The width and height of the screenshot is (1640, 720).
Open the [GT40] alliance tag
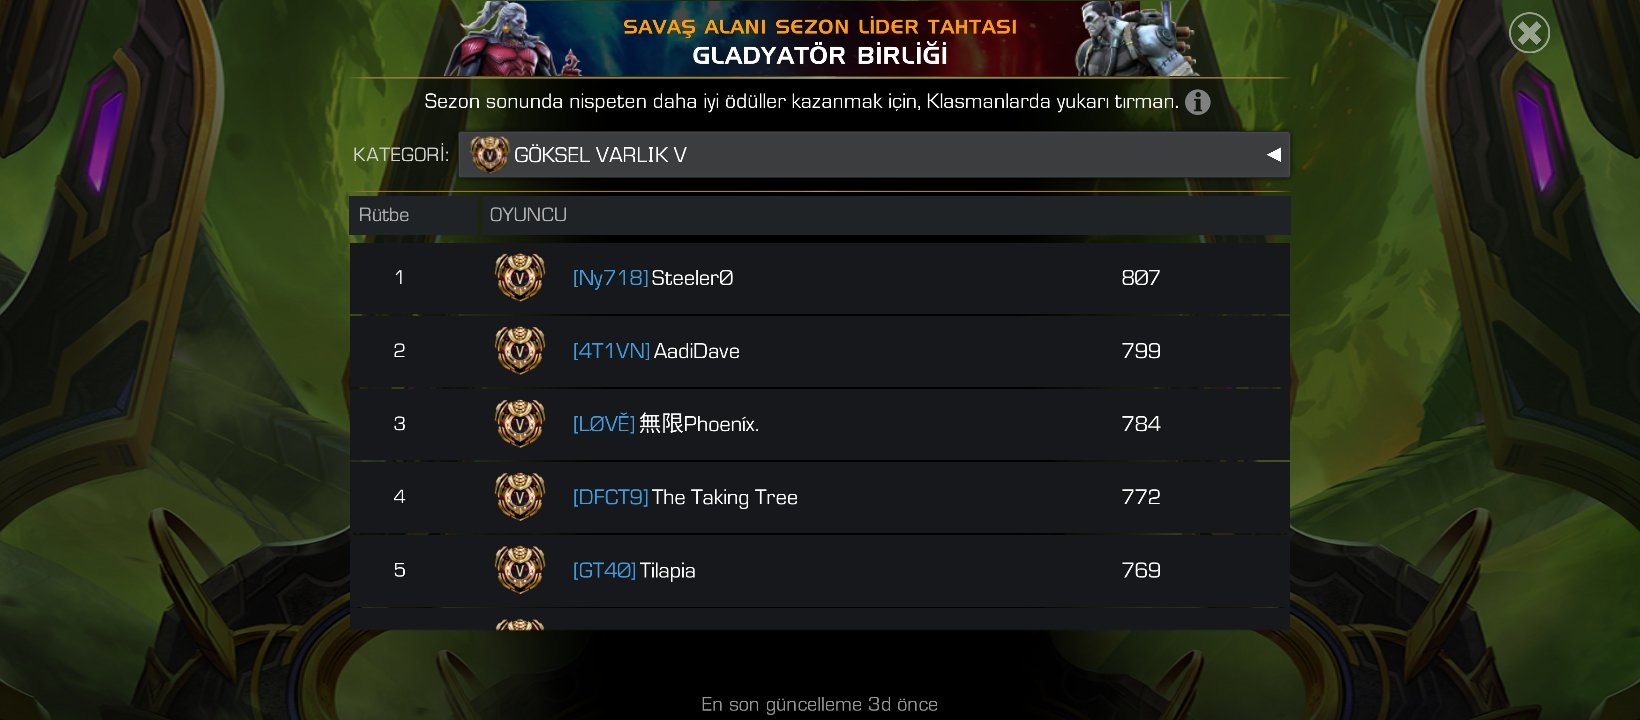point(604,570)
